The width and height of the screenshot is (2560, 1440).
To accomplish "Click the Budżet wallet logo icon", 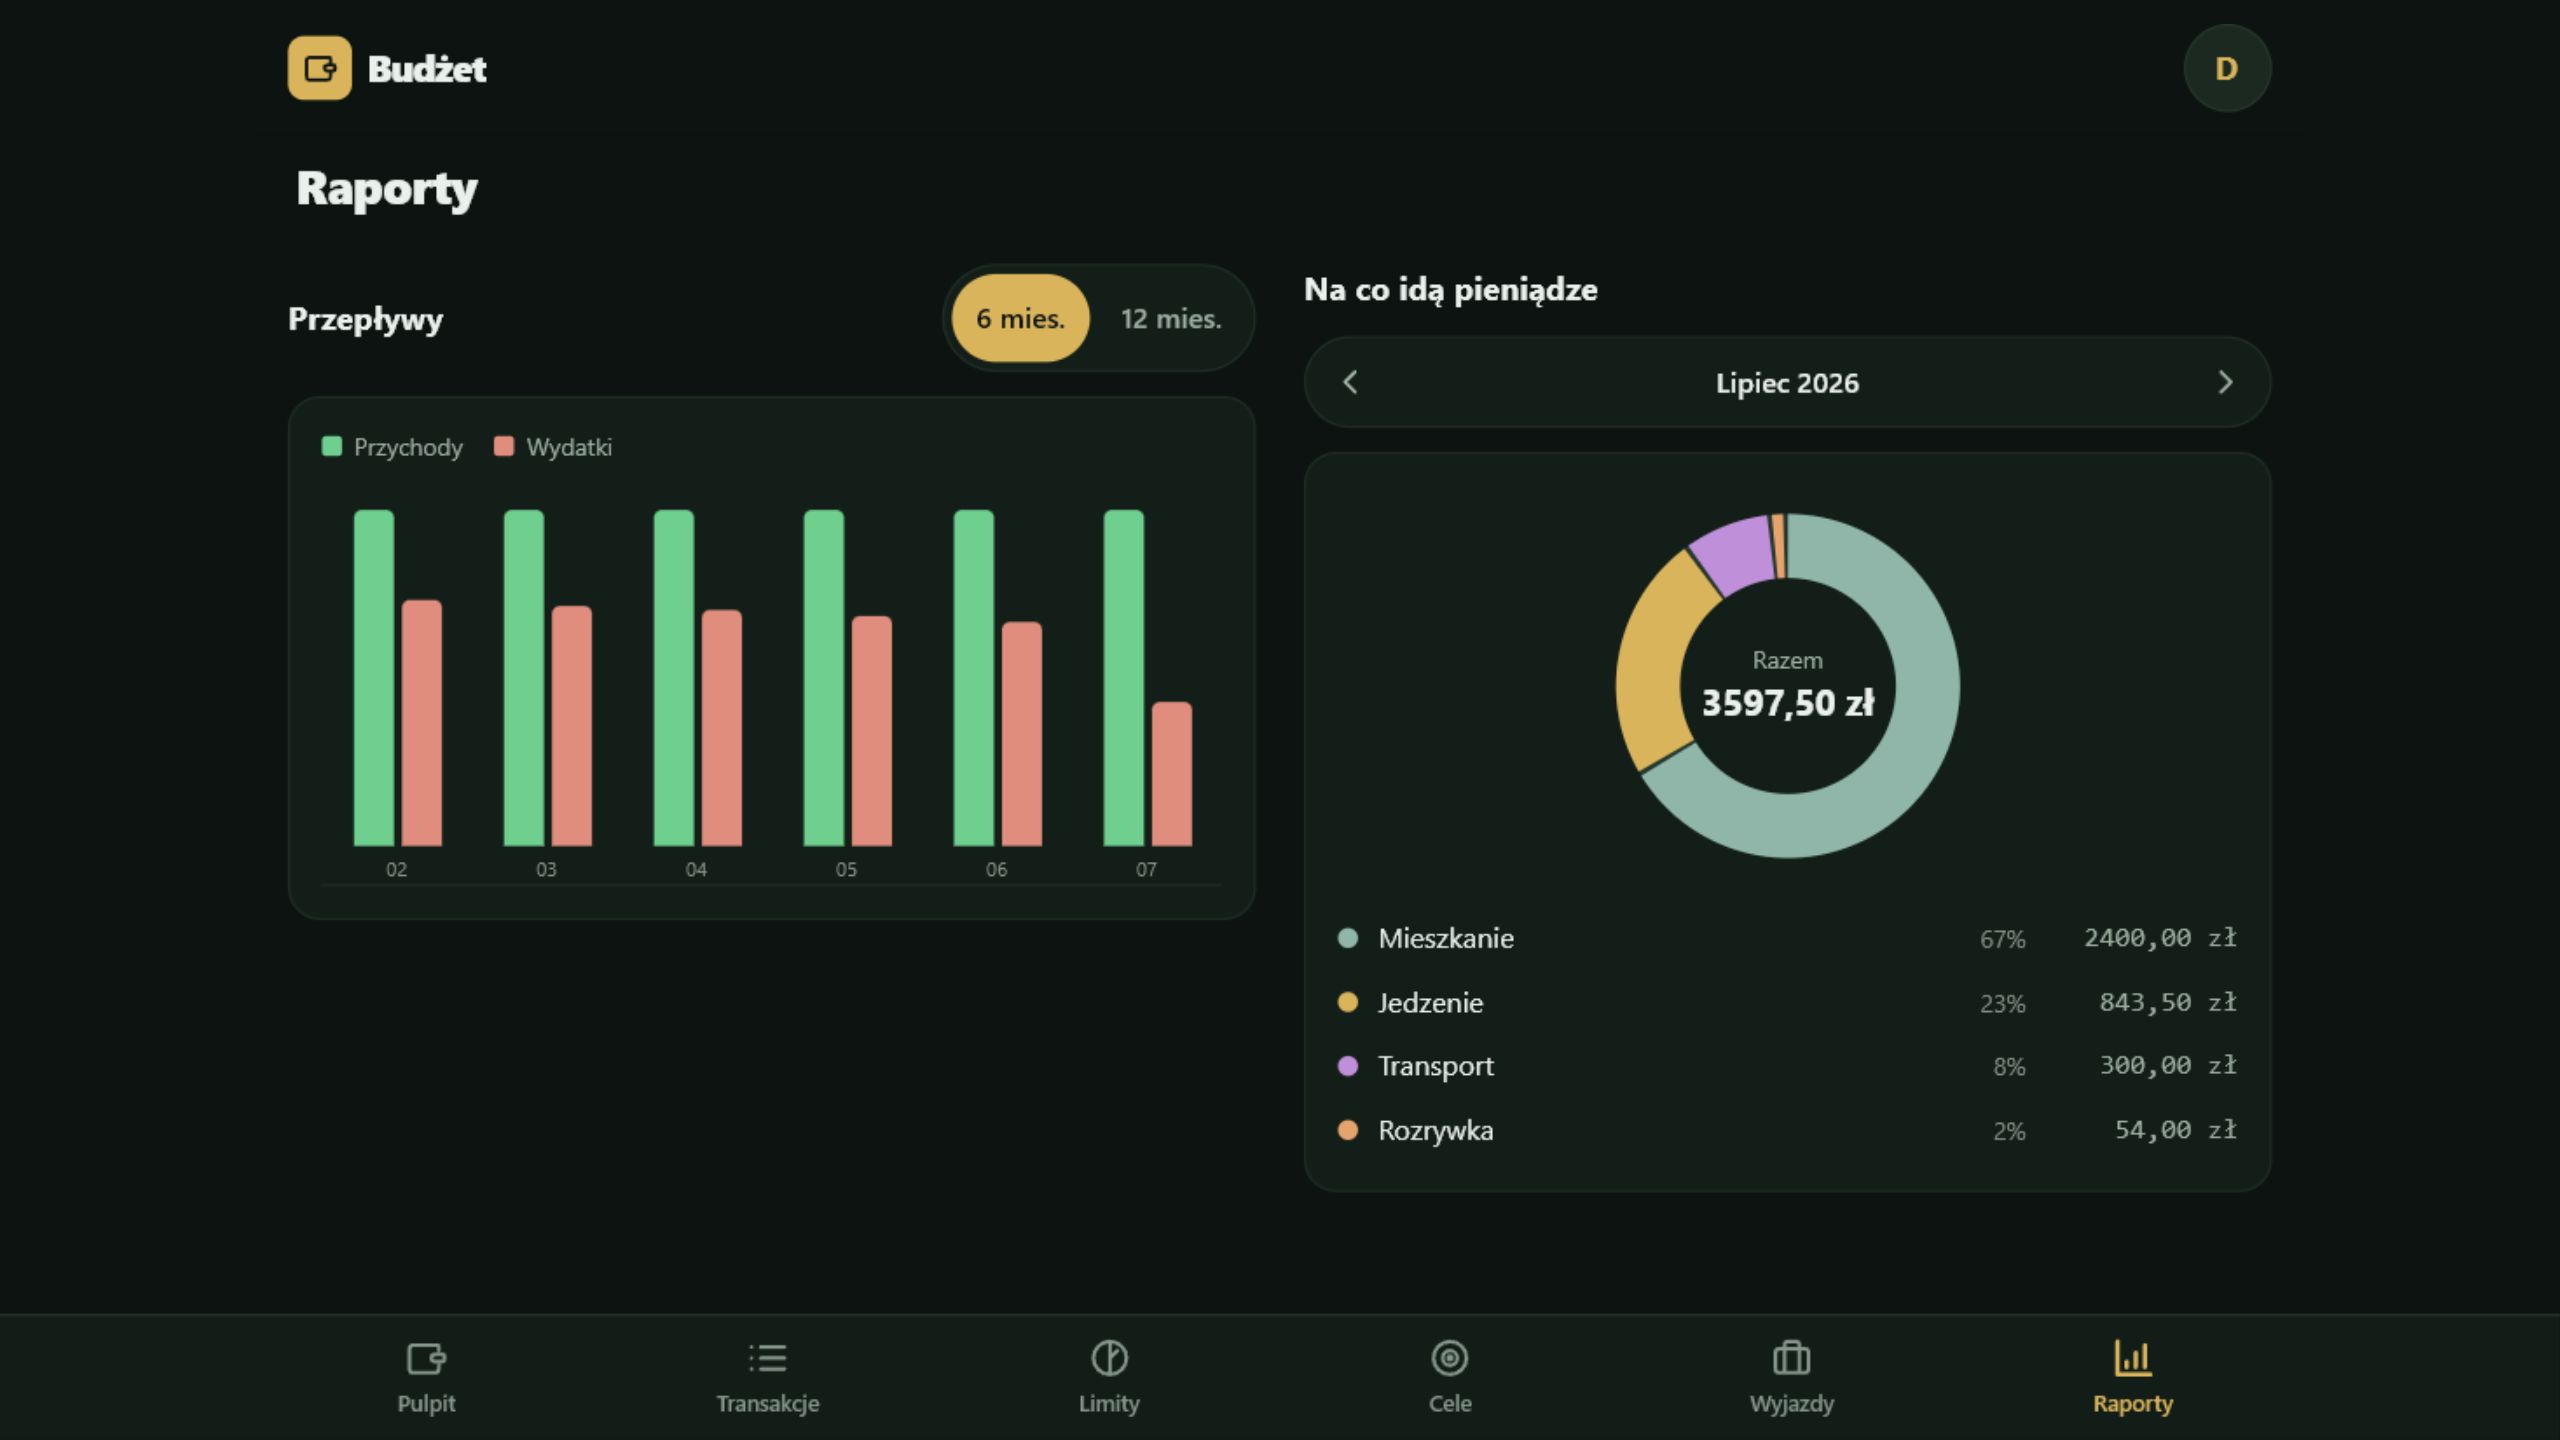I will pos(319,68).
